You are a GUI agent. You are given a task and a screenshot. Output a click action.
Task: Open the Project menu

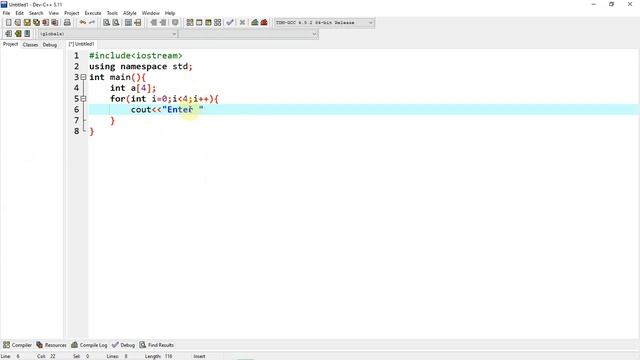pos(72,13)
